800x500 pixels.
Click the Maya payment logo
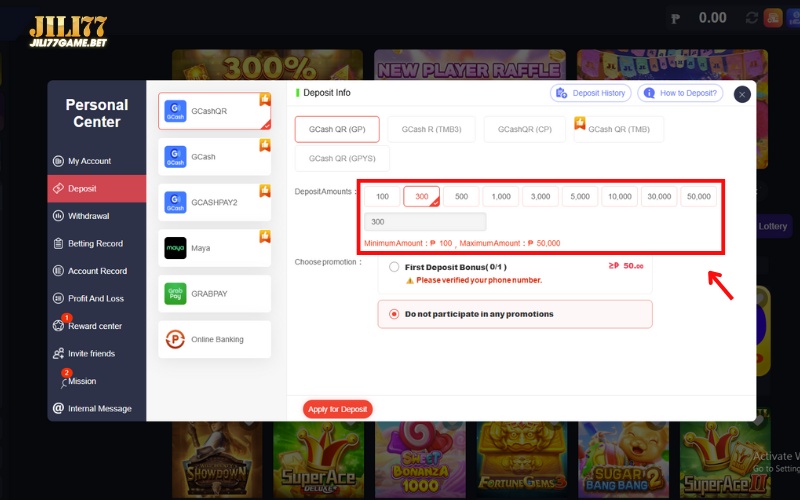click(175, 248)
